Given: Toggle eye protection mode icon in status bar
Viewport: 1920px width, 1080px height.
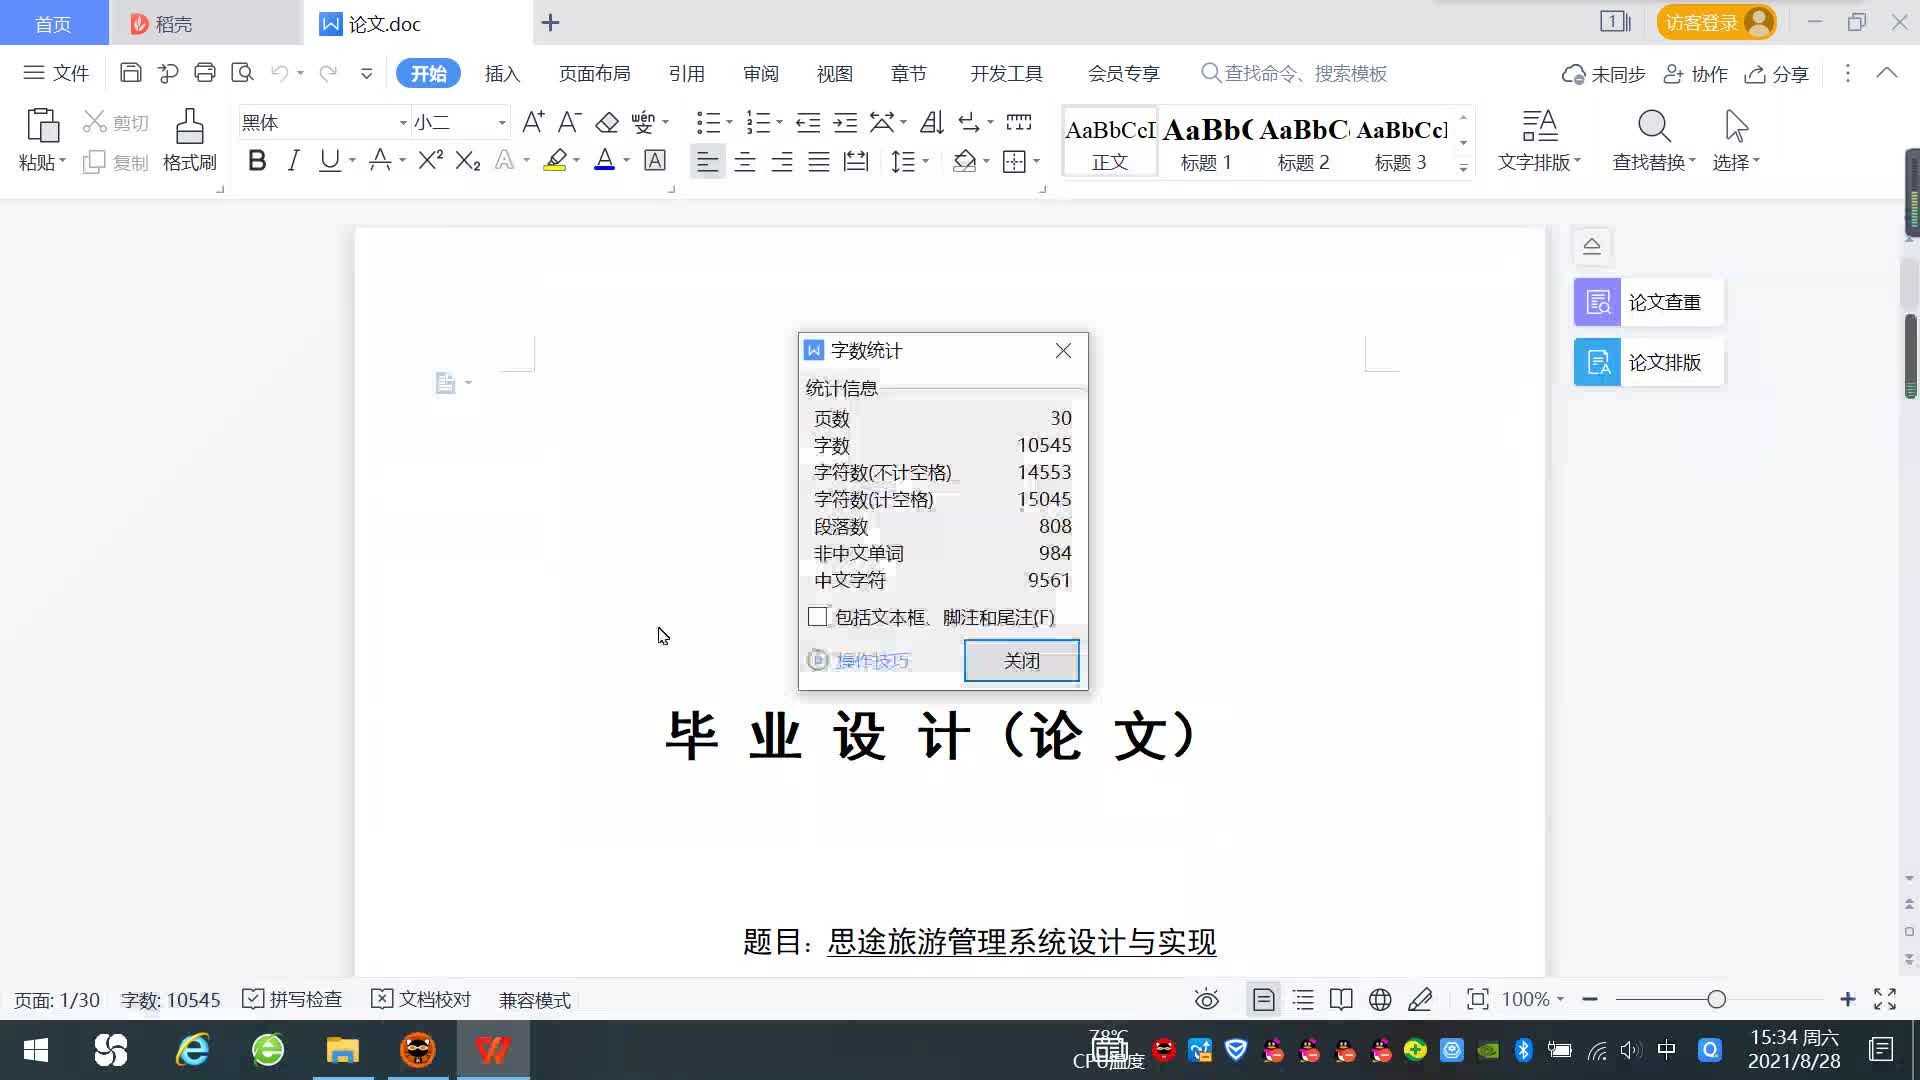Looking at the screenshot, I should pos(1207,999).
